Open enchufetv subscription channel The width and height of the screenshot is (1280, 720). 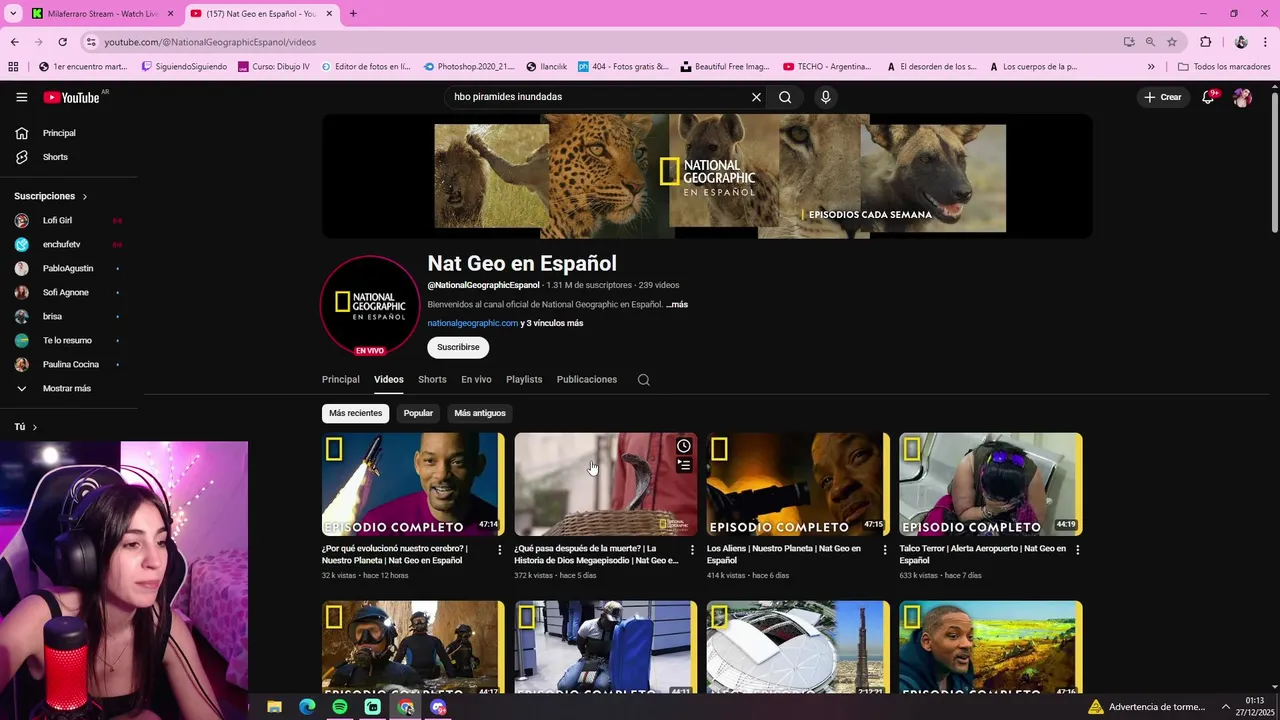67,244
